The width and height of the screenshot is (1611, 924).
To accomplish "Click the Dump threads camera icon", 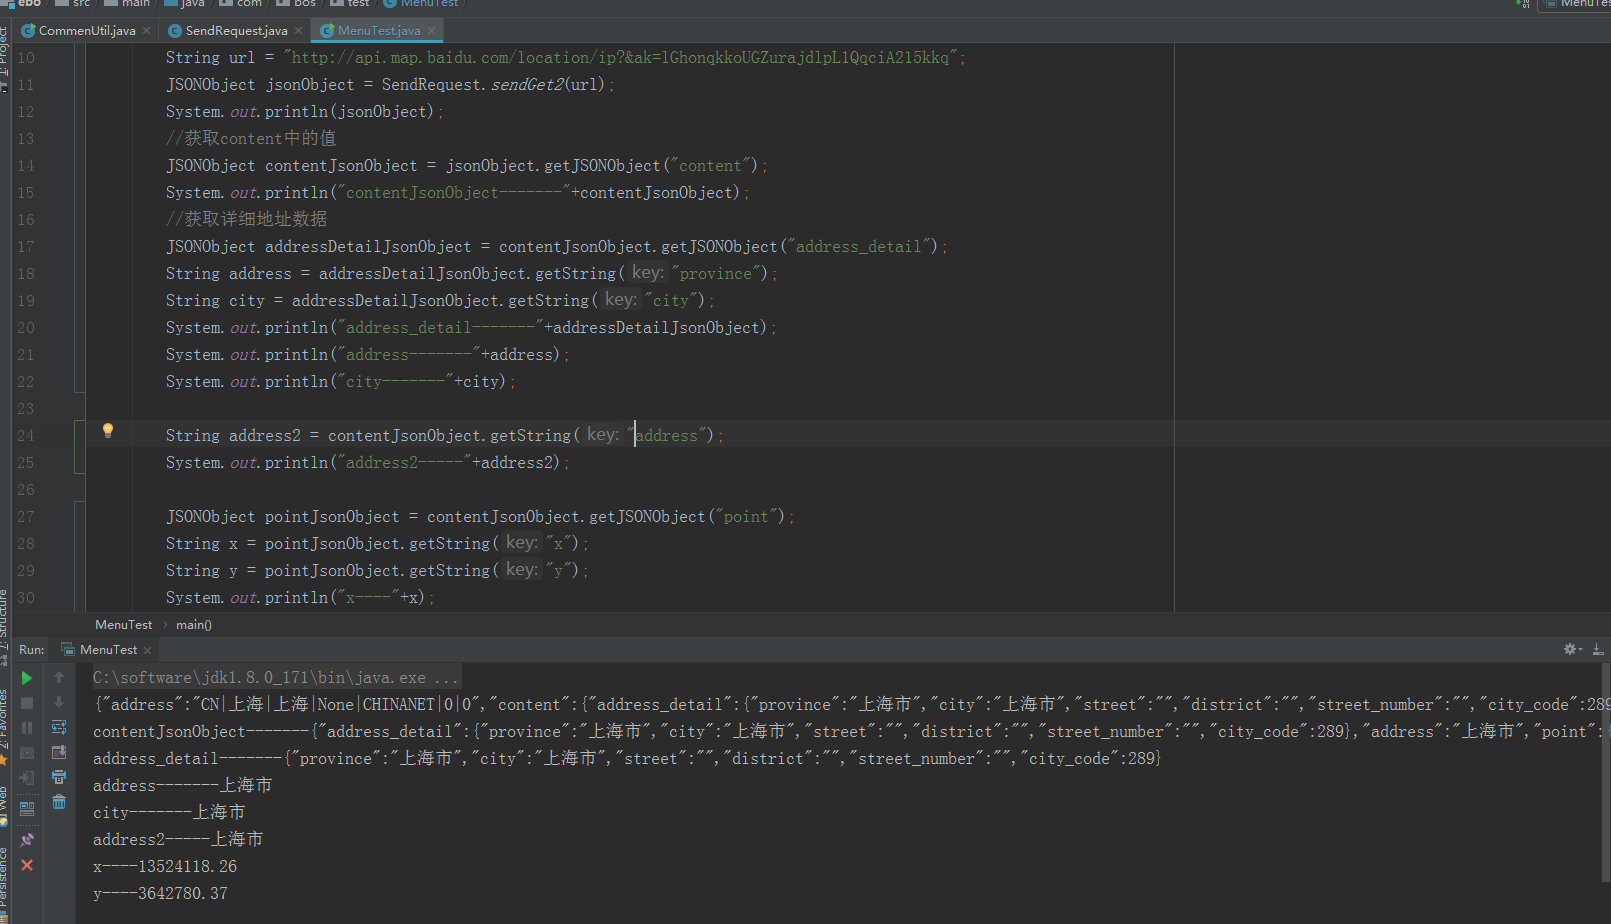I will 27,753.
